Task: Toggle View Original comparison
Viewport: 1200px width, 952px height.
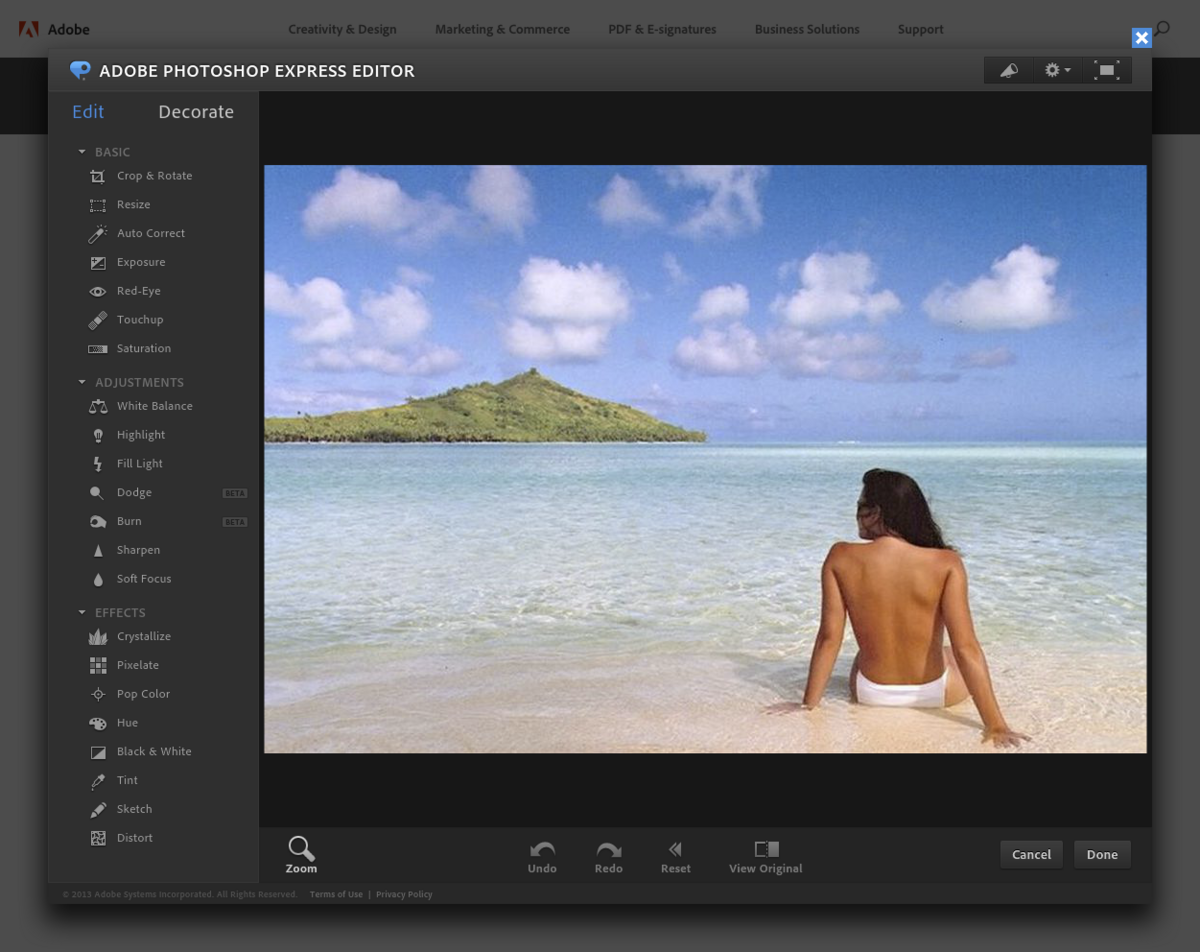Action: (766, 856)
